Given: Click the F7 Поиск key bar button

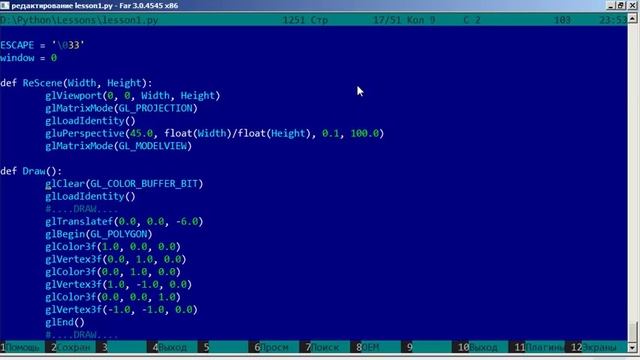Looking at the screenshot, I should coord(324,347).
